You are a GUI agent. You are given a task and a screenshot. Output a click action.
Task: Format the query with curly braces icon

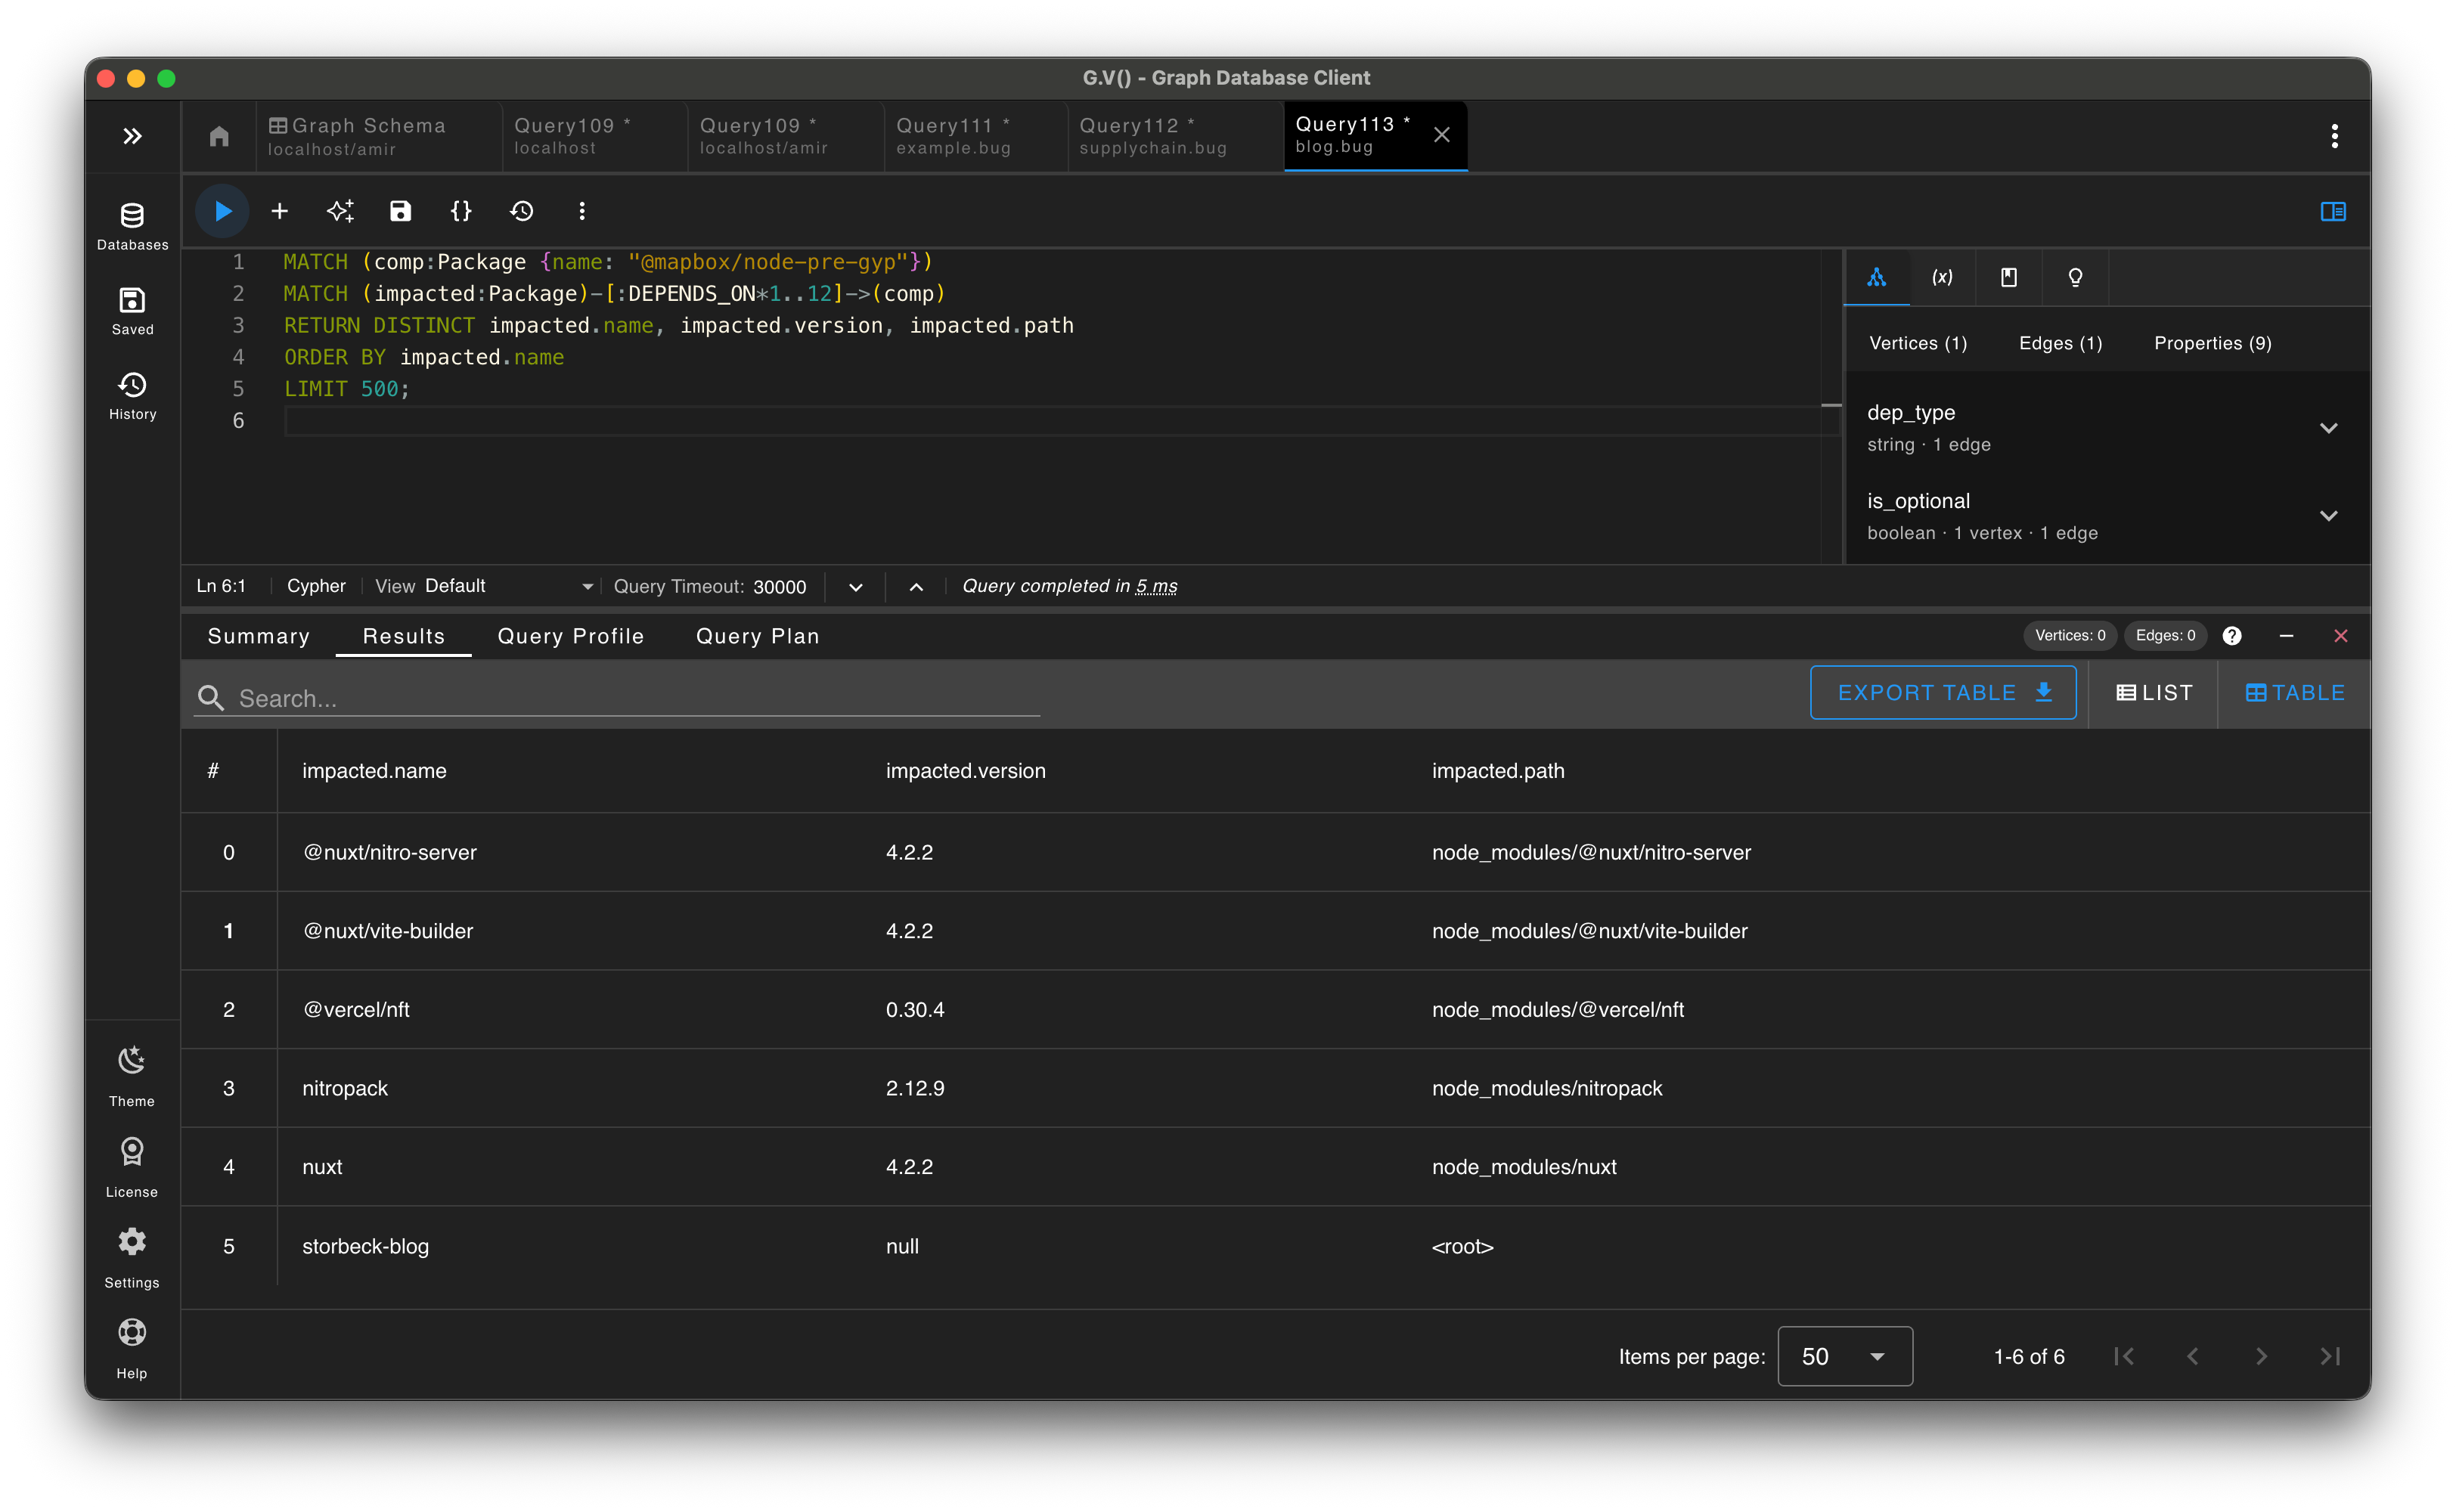pos(461,211)
